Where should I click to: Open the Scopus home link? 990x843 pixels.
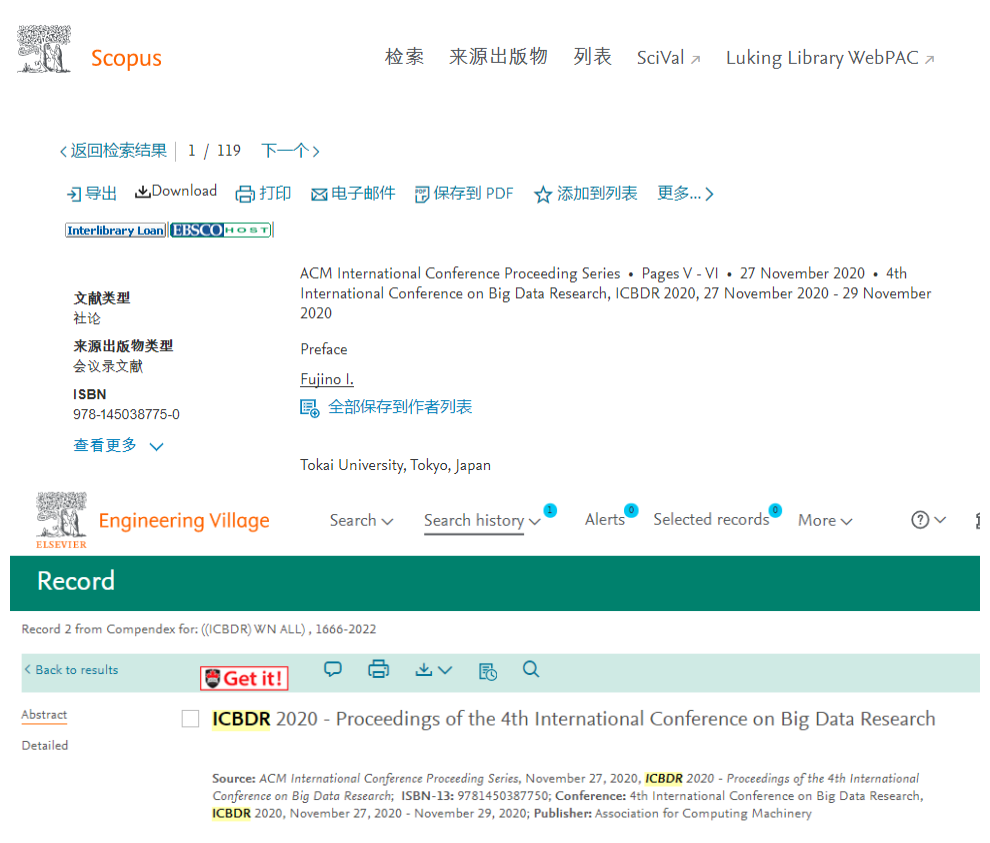(x=126, y=58)
